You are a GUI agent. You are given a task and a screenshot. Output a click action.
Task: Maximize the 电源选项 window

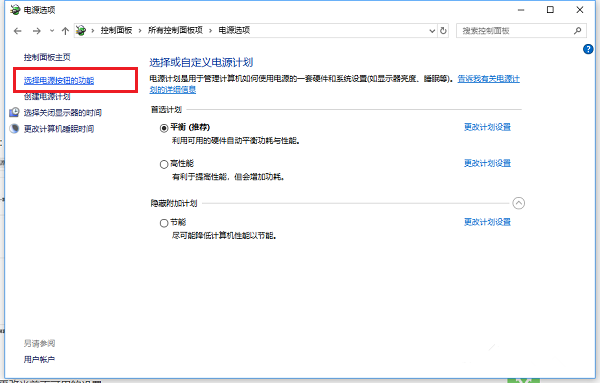click(550, 10)
